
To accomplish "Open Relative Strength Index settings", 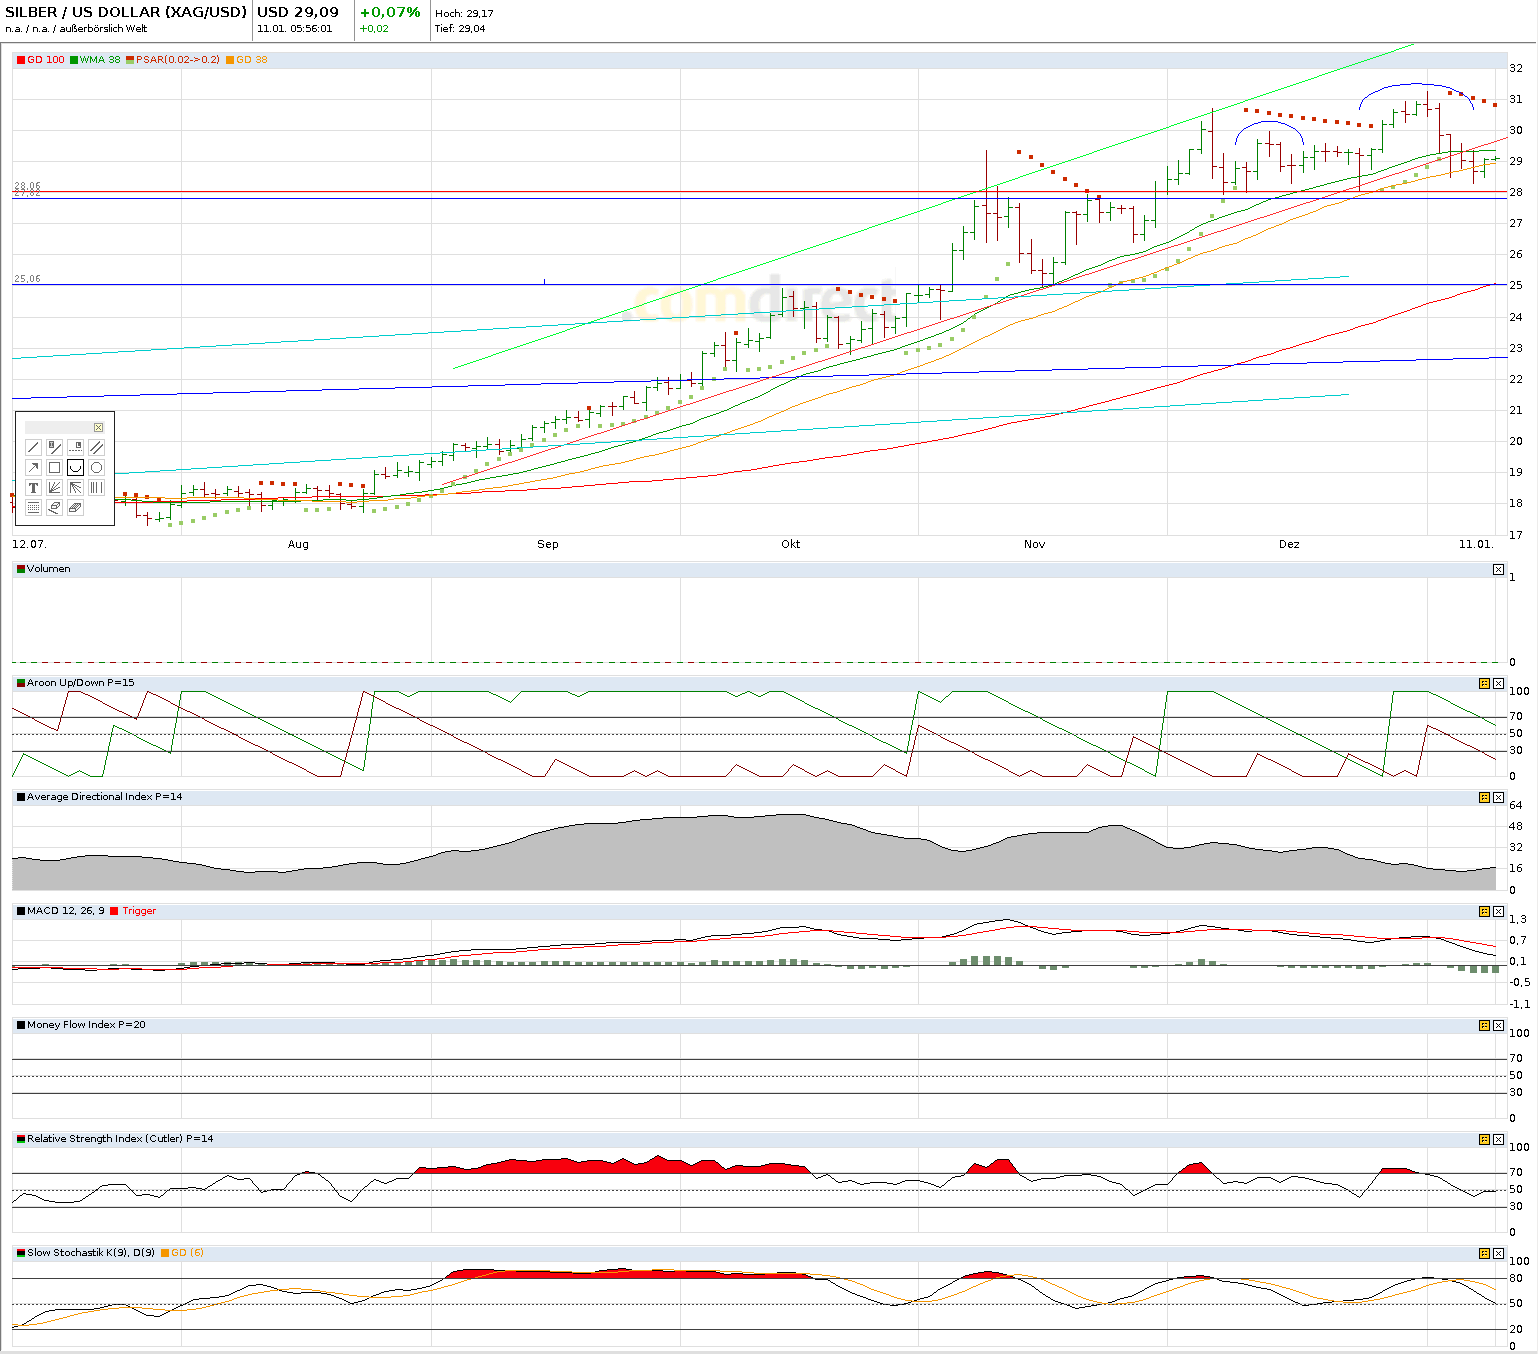I will point(1484,1140).
